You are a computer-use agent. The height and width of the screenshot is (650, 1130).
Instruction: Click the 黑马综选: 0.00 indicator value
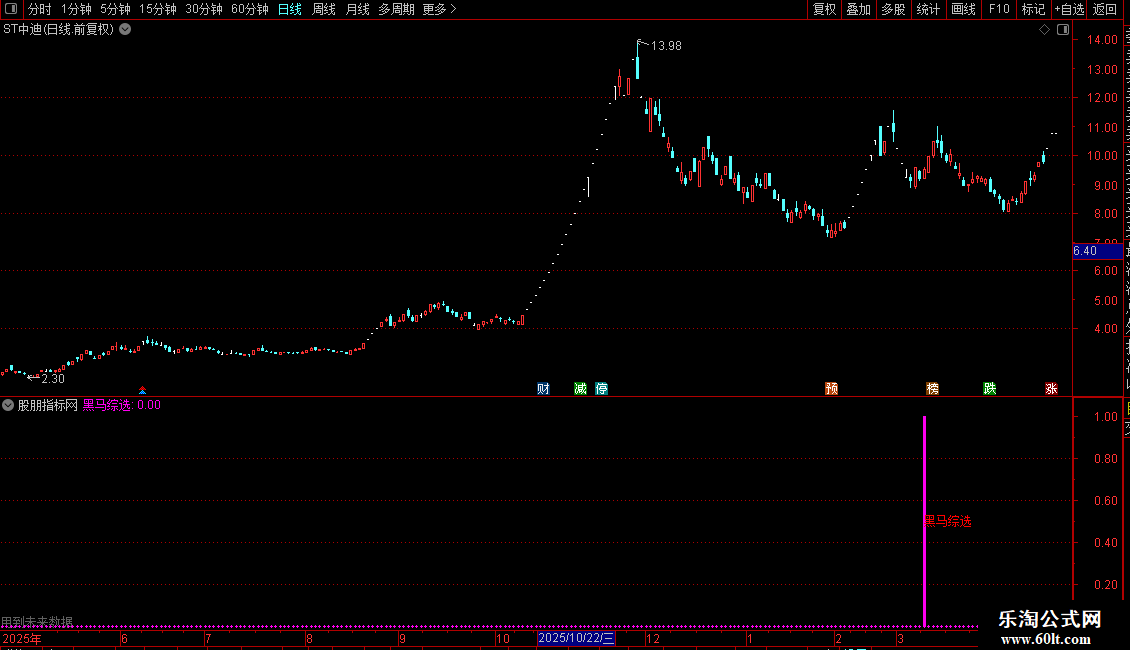pos(122,405)
